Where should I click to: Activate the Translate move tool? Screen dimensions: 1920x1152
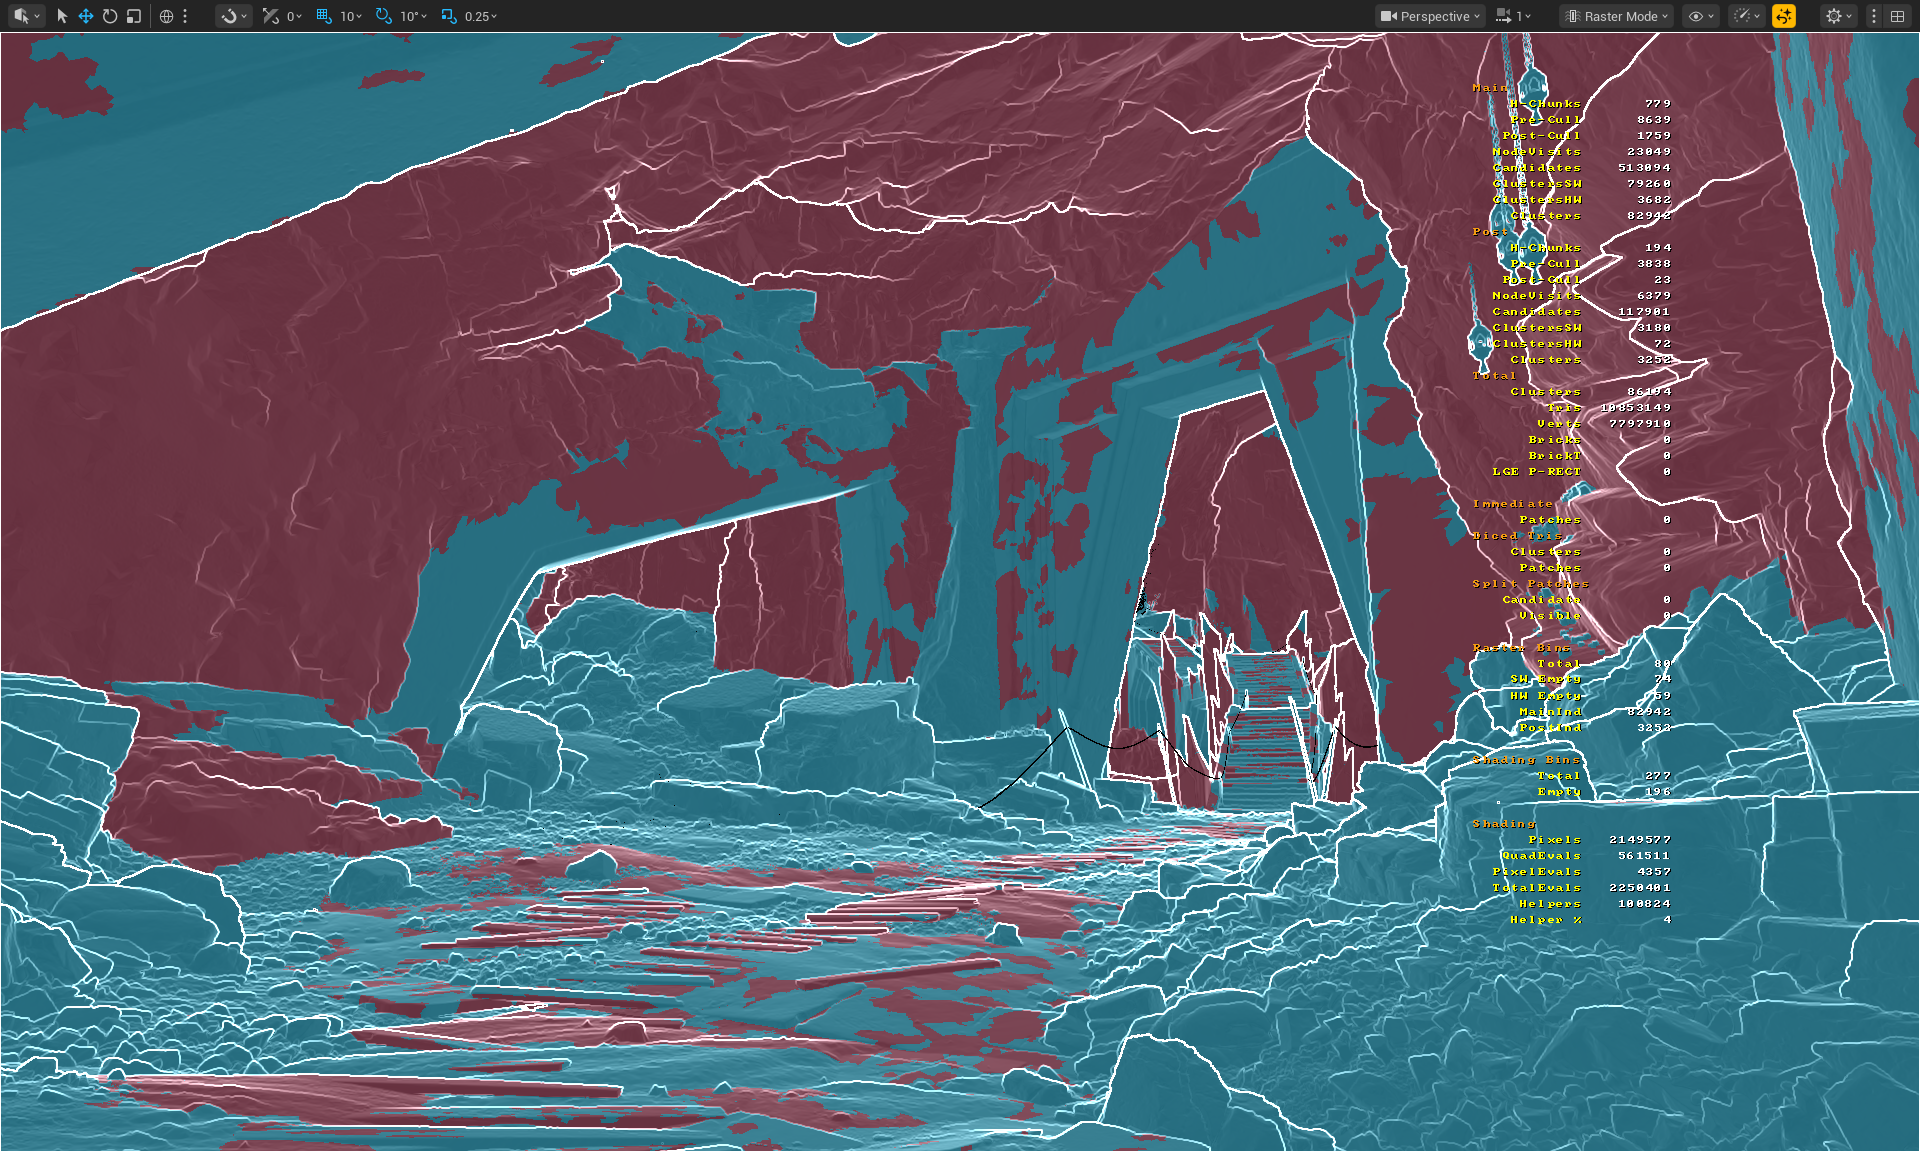click(86, 16)
